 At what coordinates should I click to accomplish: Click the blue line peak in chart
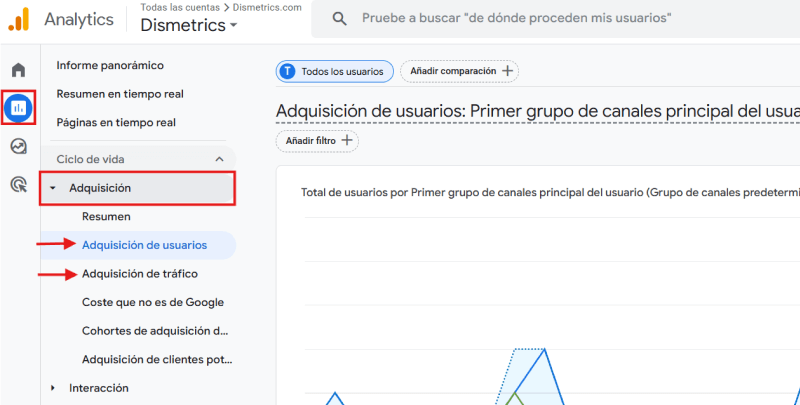pyautogui.click(x=544, y=349)
